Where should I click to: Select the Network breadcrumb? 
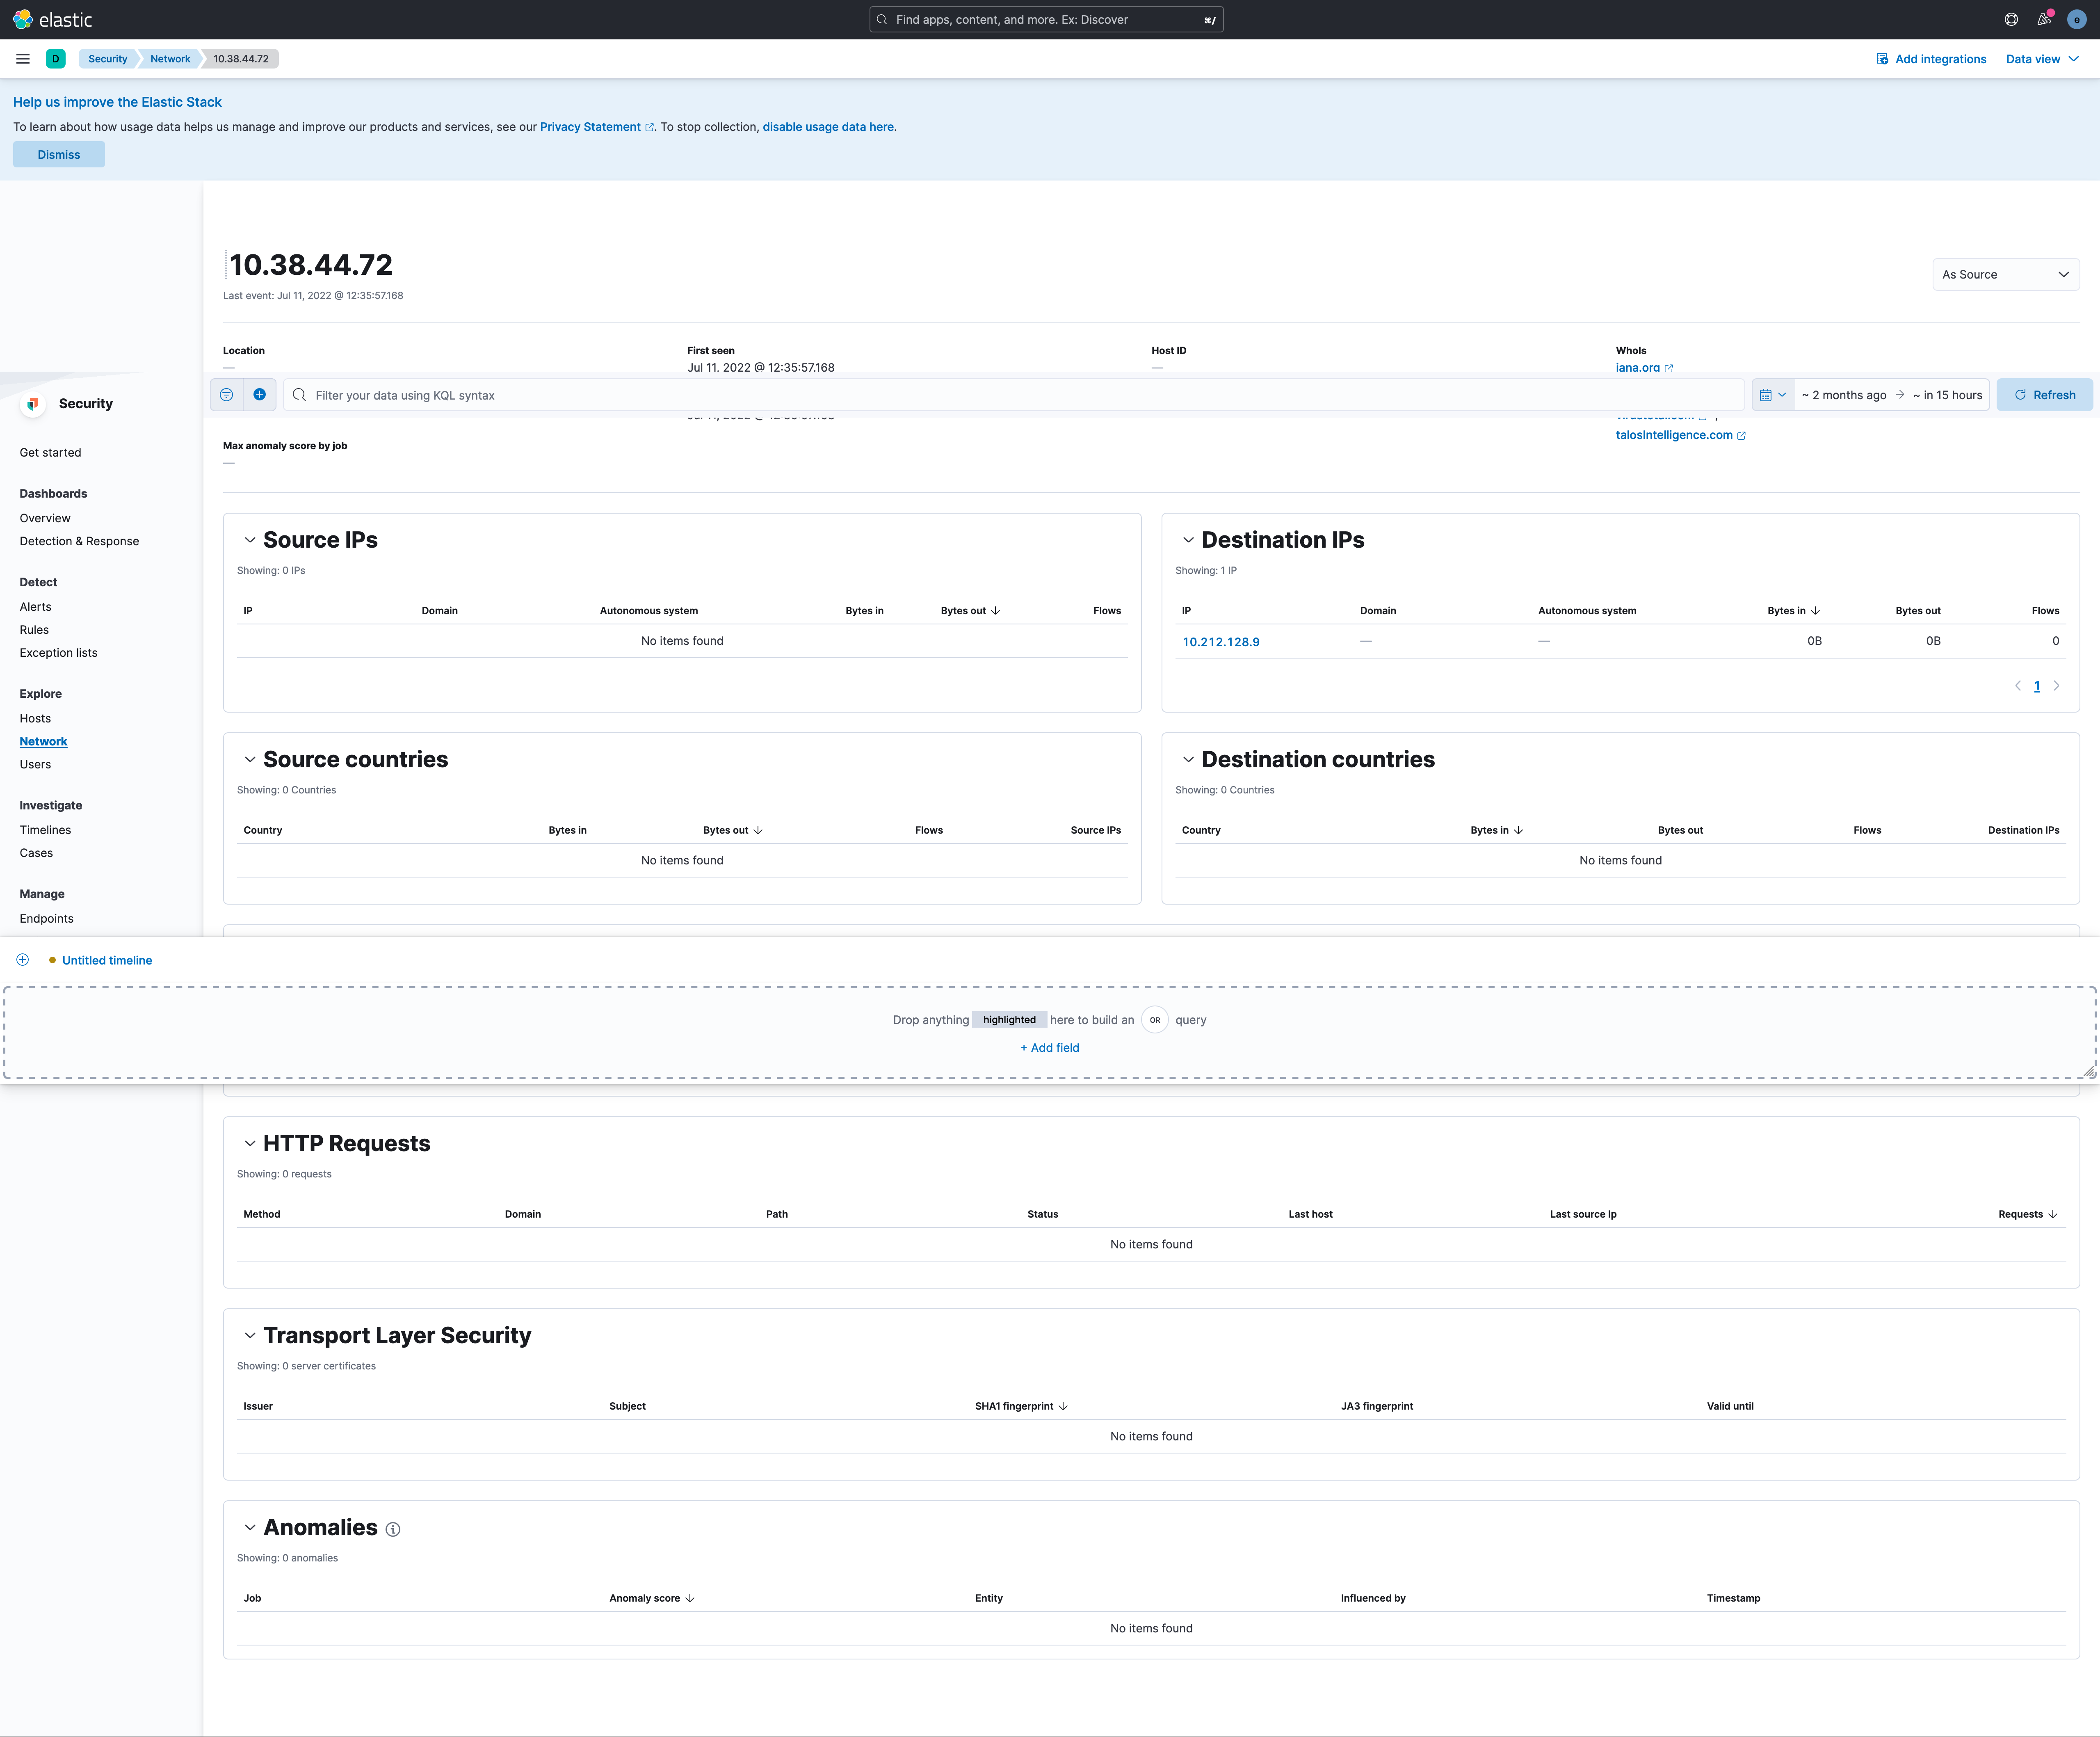(x=170, y=59)
